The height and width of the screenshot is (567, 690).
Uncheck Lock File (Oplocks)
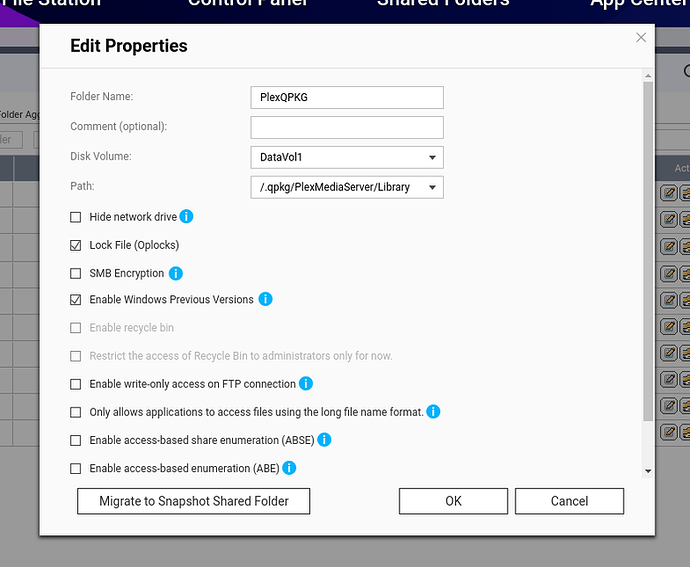(x=76, y=245)
